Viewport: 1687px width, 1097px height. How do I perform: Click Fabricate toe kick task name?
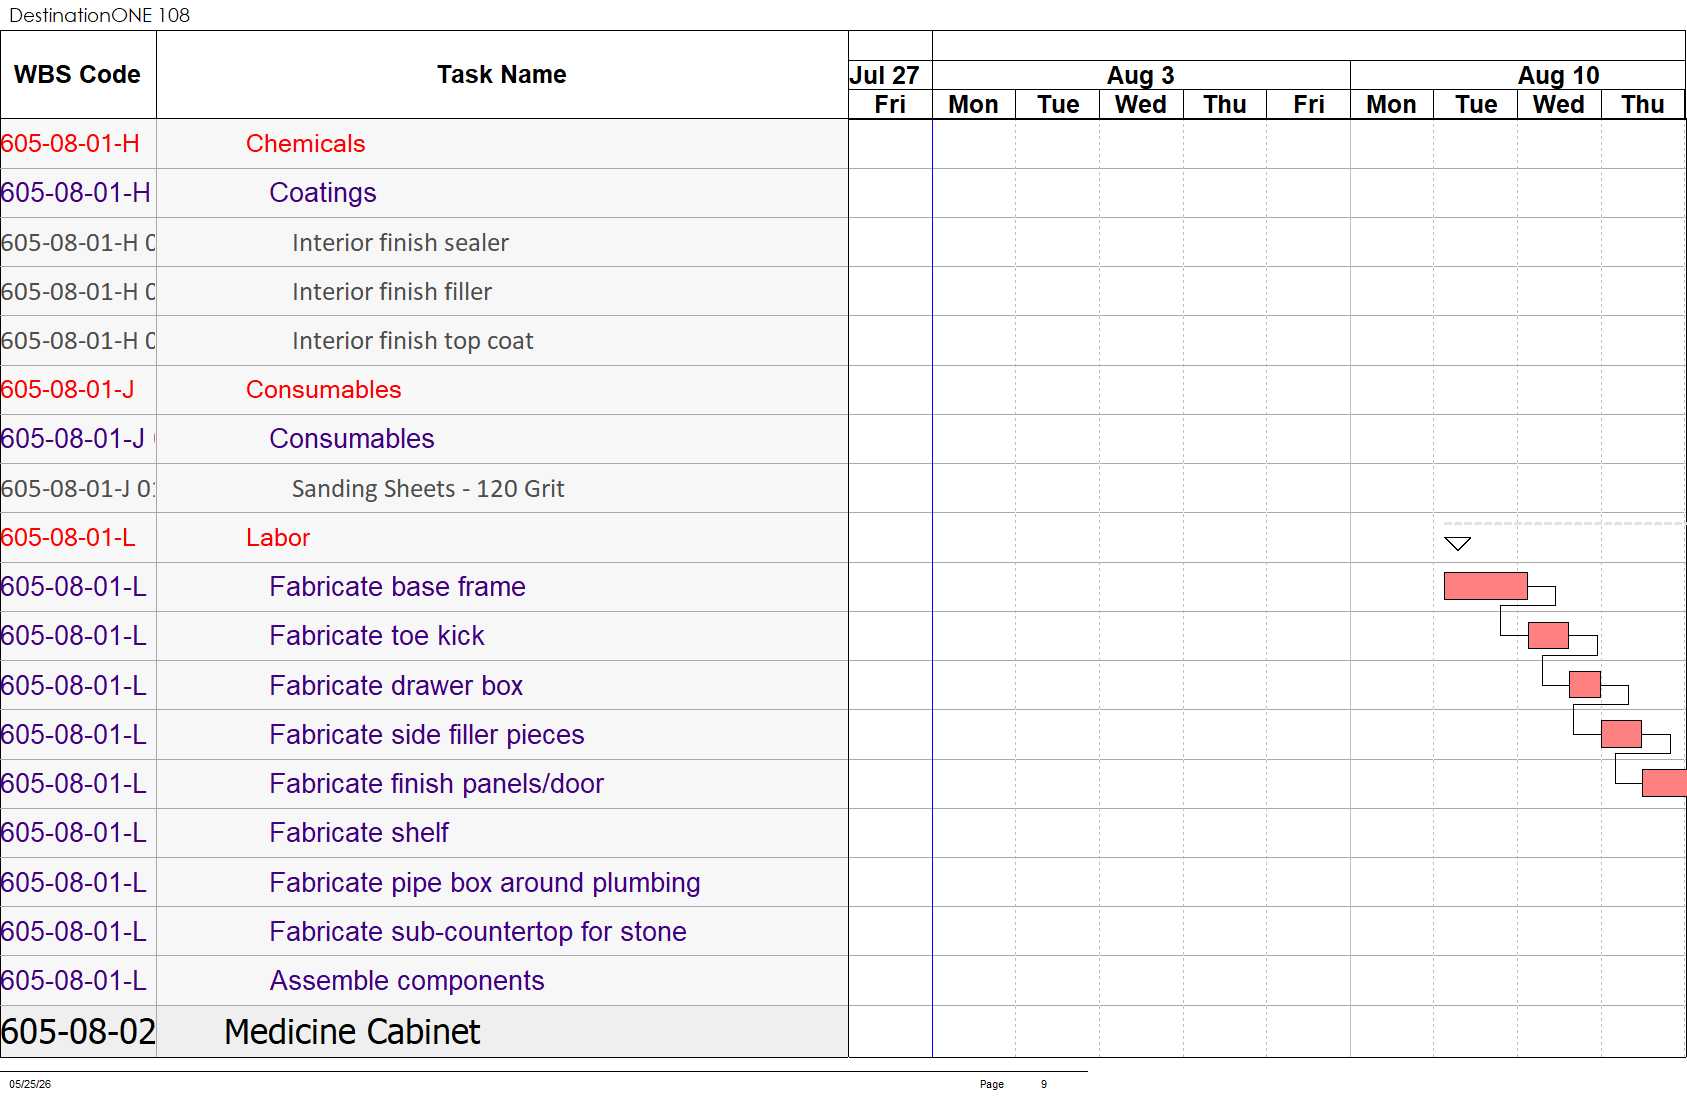[377, 636]
